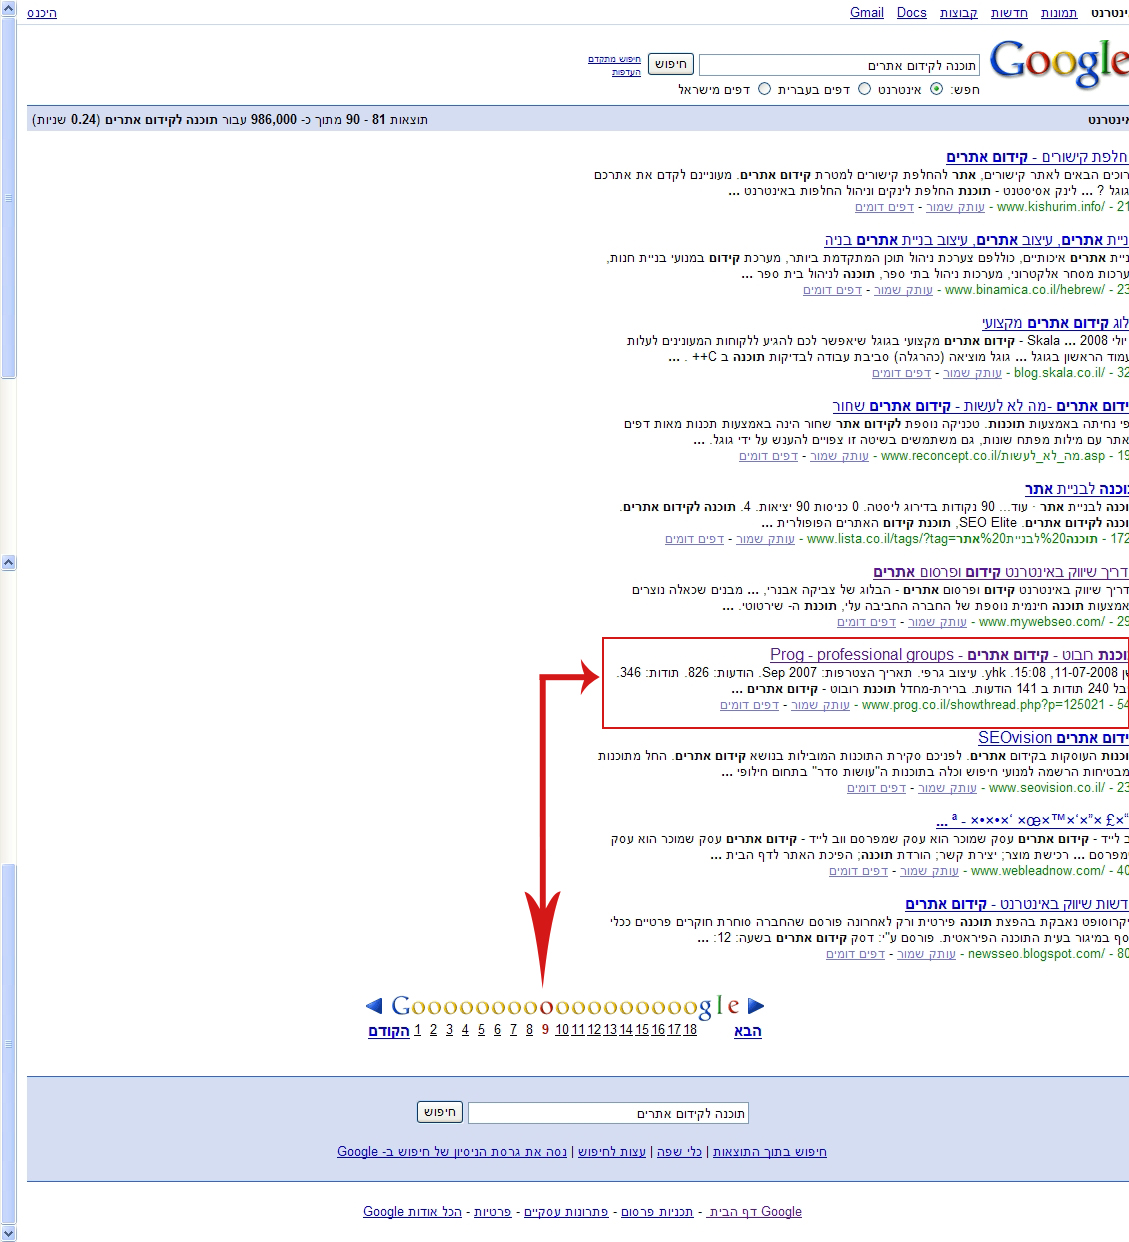
Task: Open the cached copy for www.mywebseo.com
Action: [937, 622]
